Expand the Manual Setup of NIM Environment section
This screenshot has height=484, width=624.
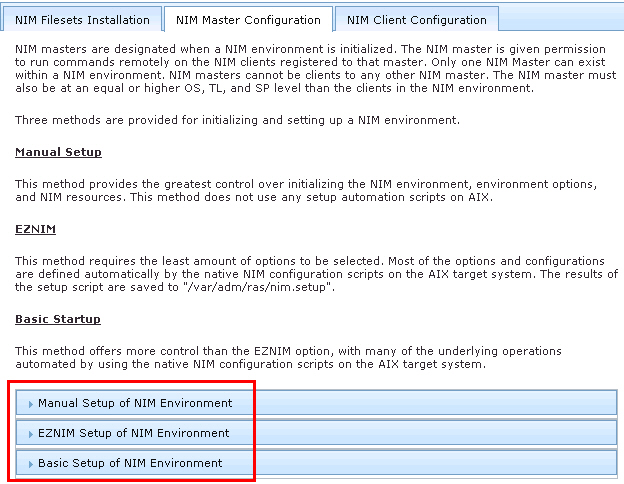point(135,403)
